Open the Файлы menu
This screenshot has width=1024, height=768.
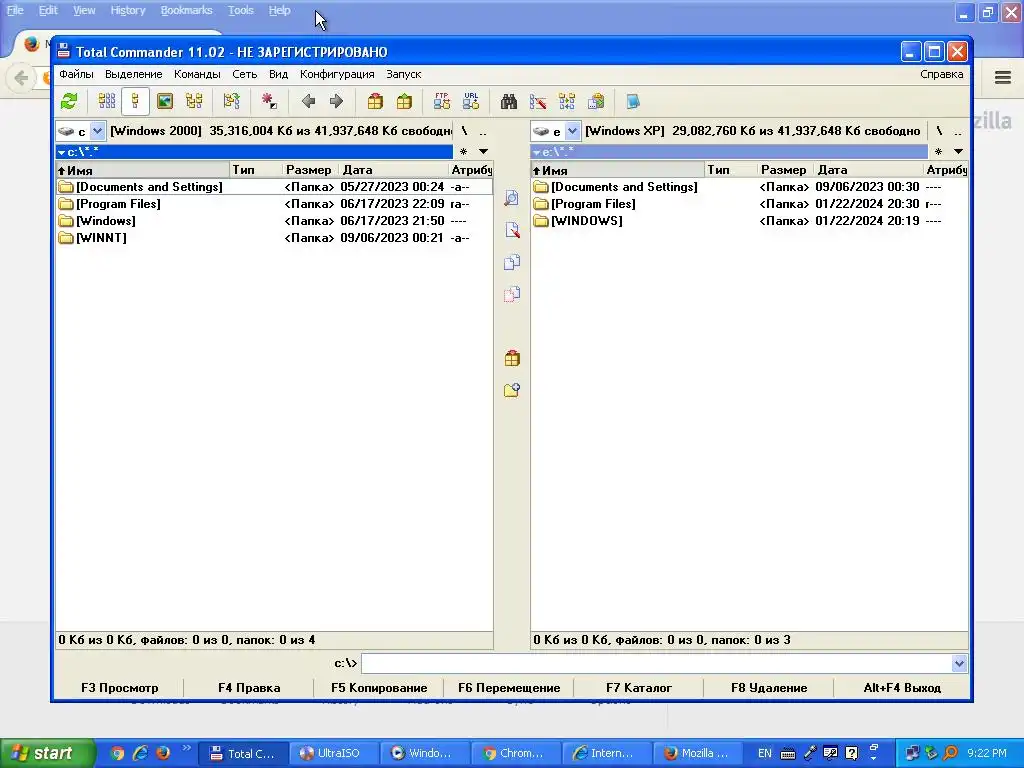click(x=76, y=74)
